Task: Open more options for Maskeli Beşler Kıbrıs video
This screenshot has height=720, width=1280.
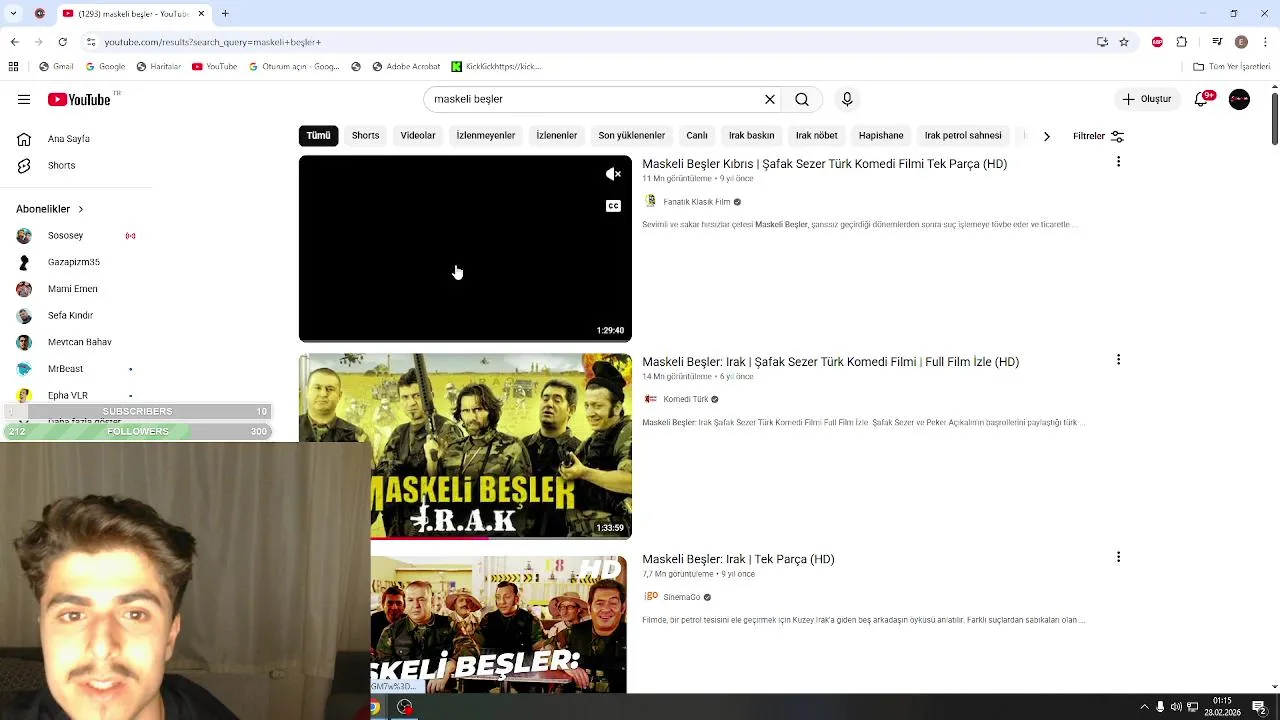Action: coord(1118,162)
